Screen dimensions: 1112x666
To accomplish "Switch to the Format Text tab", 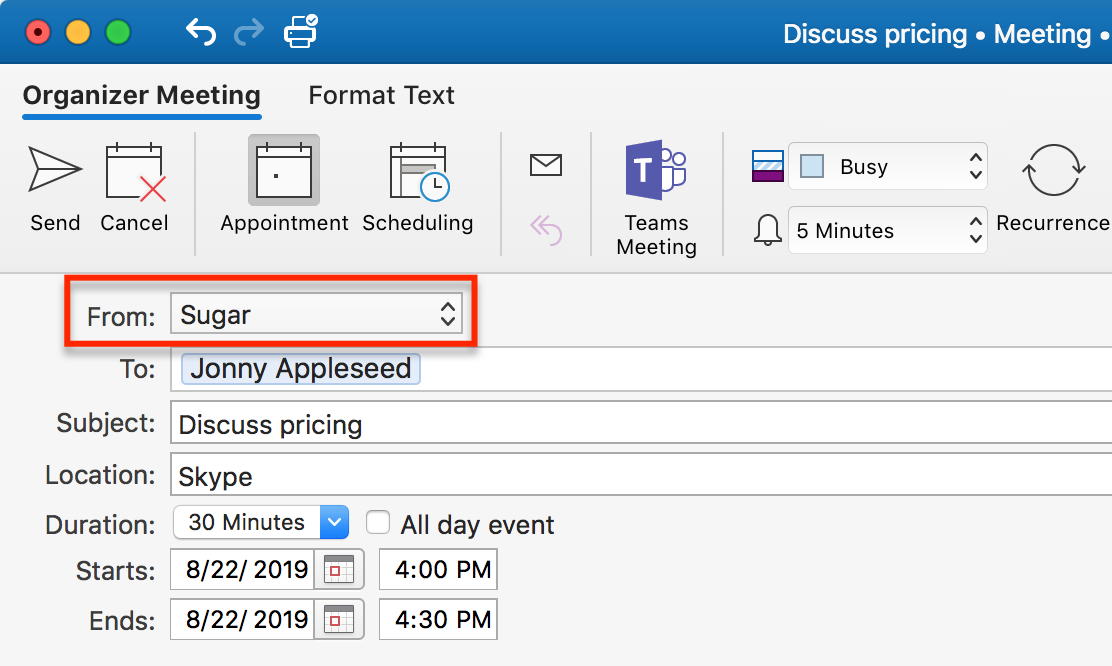I will (x=381, y=96).
